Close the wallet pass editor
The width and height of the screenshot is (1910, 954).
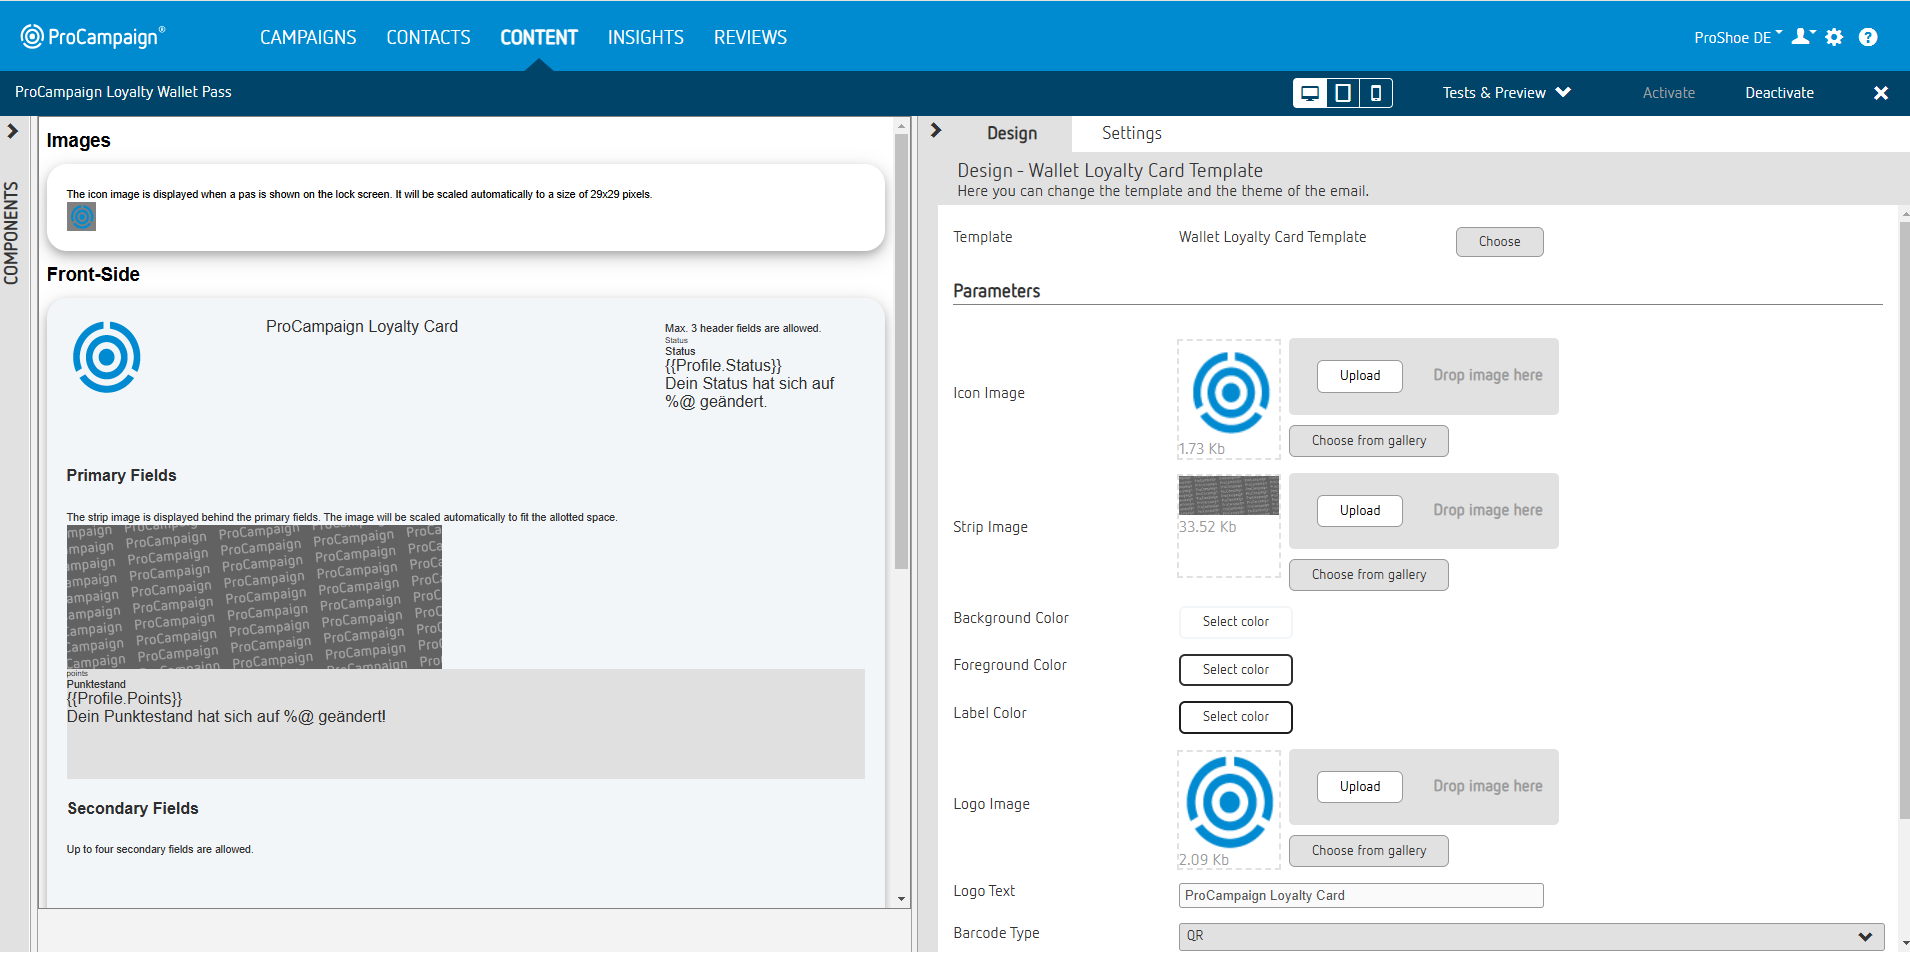(x=1880, y=93)
